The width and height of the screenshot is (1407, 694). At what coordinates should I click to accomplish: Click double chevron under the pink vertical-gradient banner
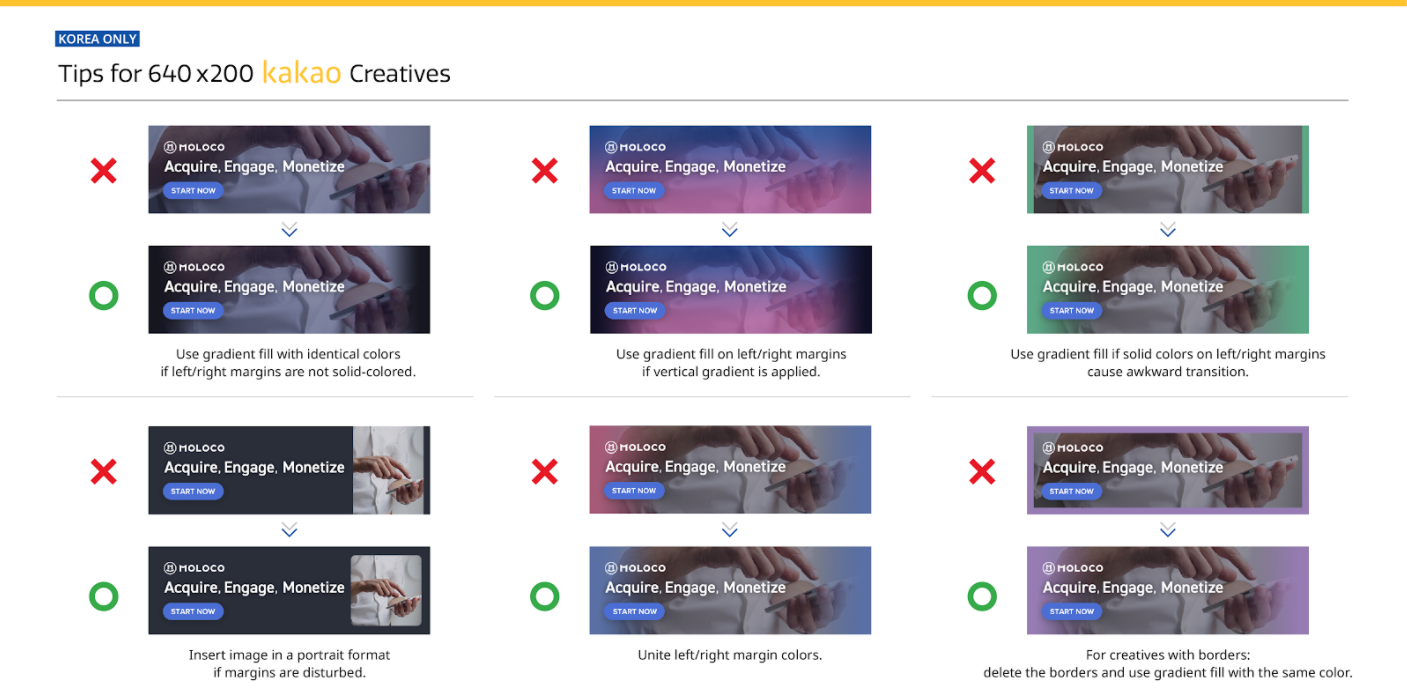click(729, 230)
